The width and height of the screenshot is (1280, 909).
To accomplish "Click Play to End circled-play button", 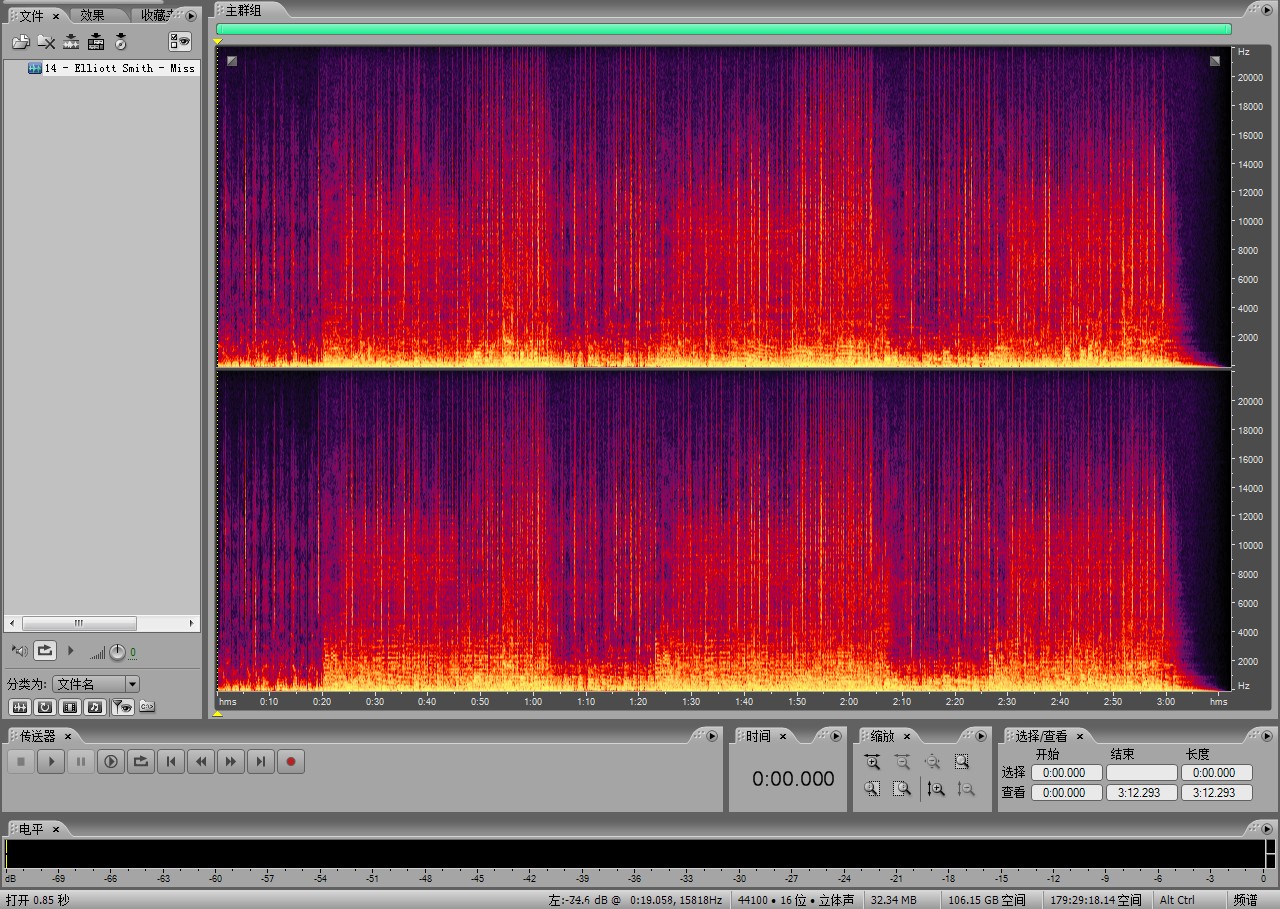I will (111, 762).
